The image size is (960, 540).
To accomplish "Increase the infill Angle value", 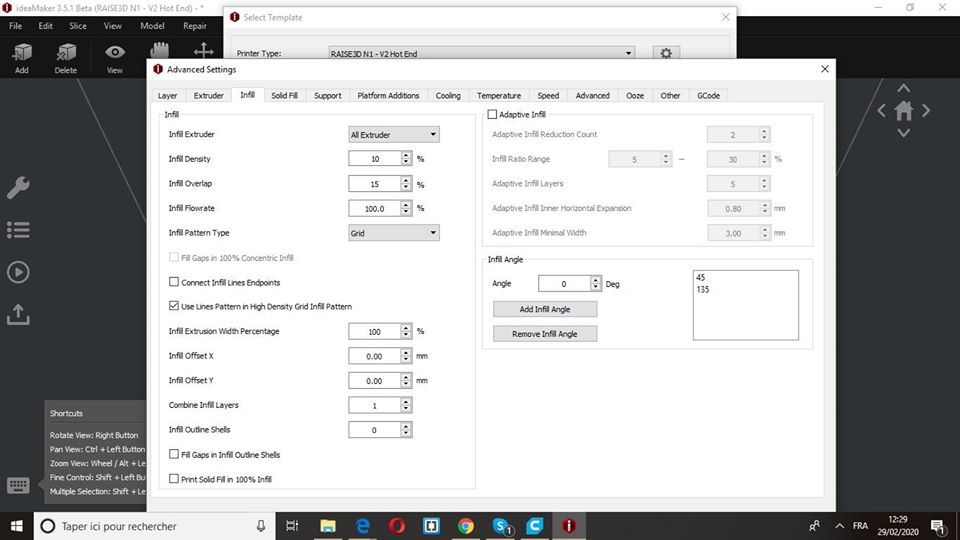I will 596,279.
